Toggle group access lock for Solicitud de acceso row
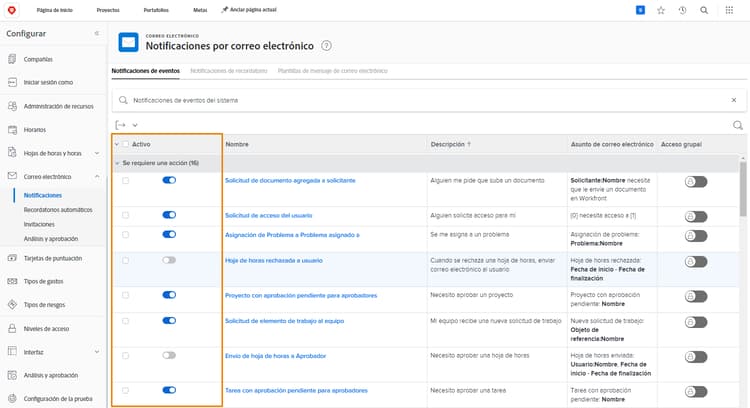The image size is (750, 408). tap(695, 217)
